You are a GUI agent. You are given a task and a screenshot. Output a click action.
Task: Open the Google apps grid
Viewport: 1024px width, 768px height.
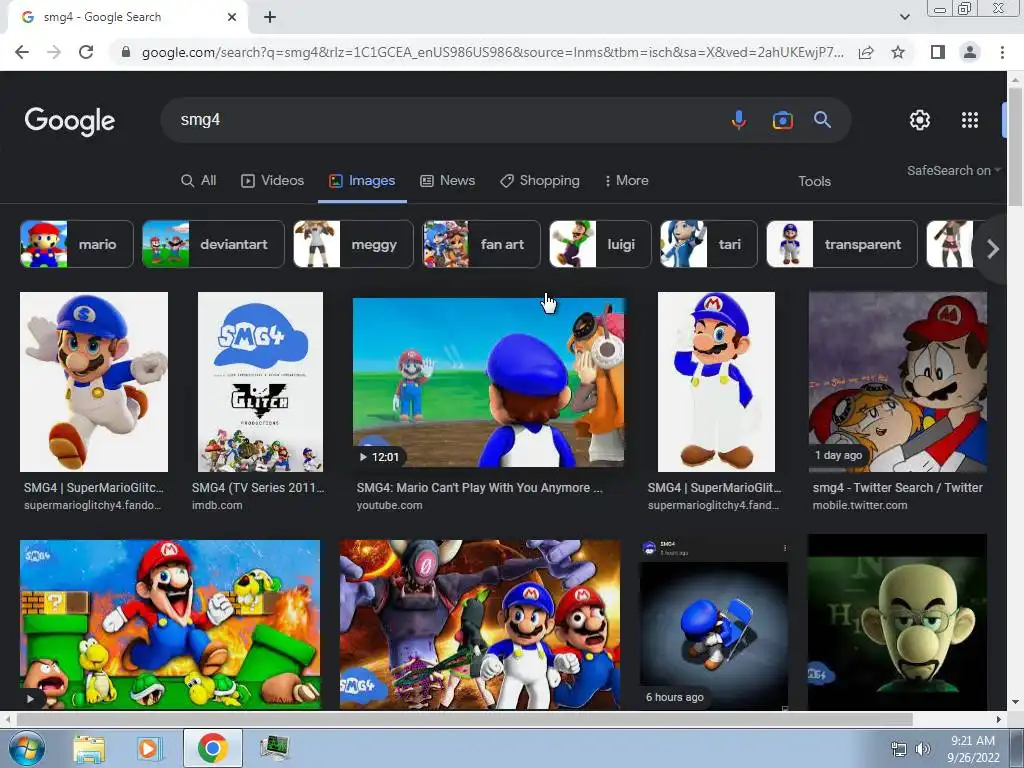970,120
